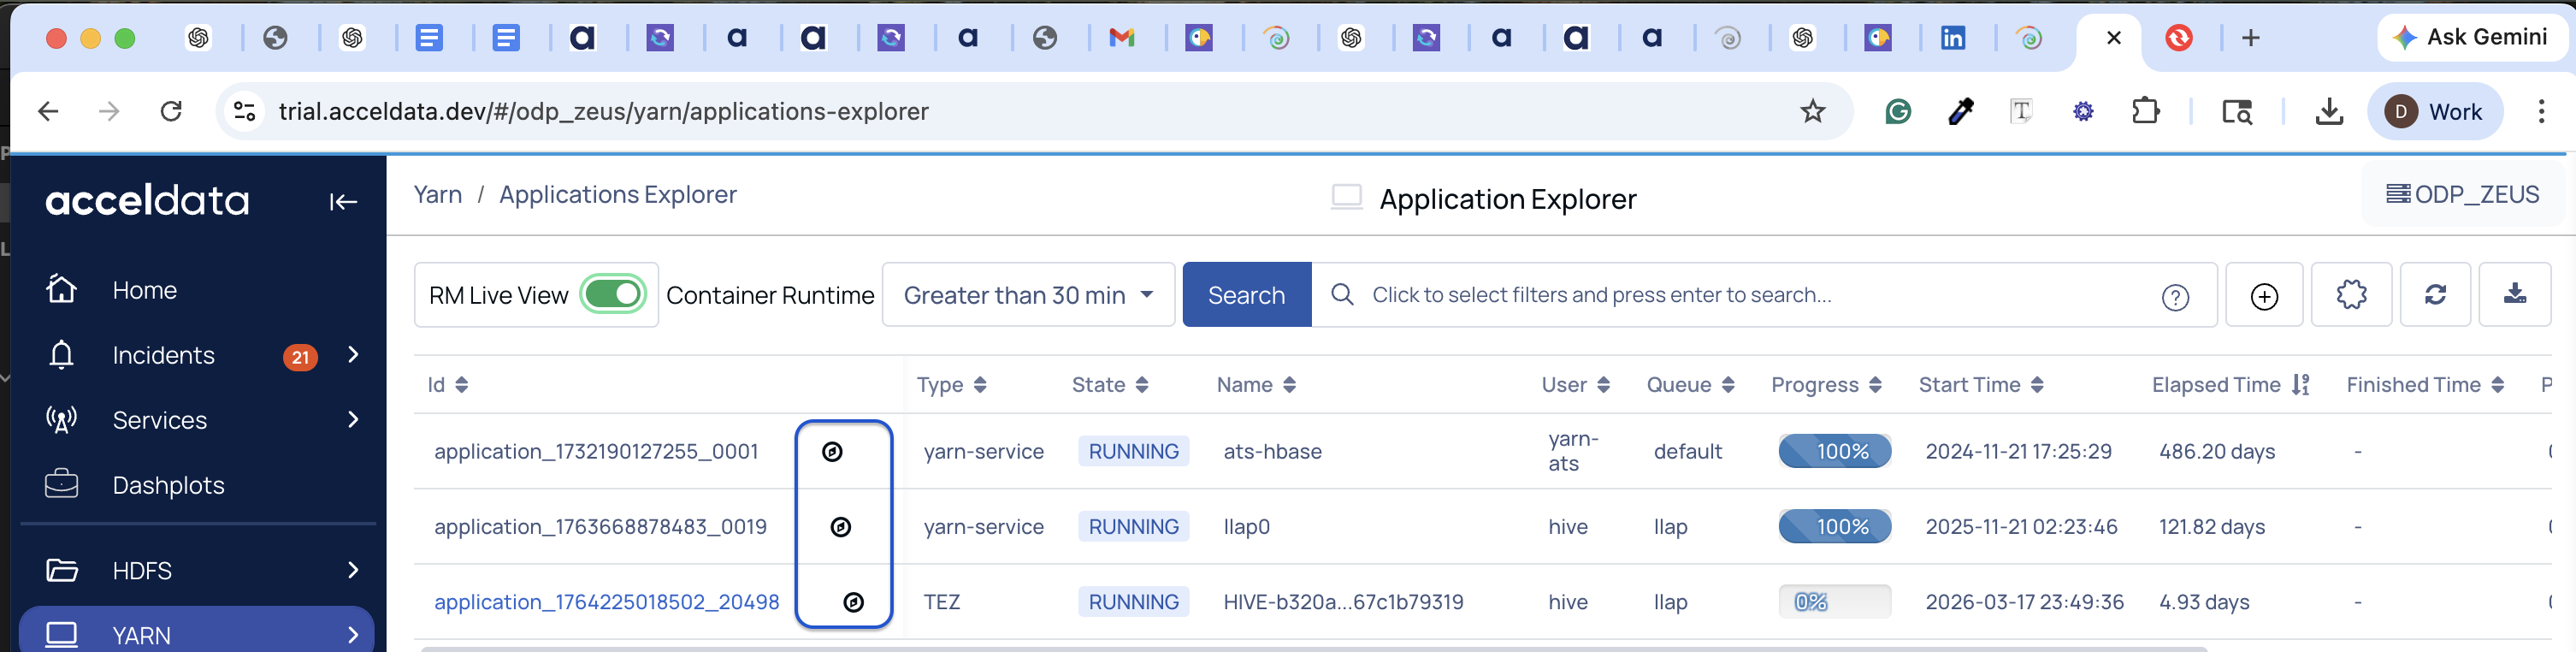The width and height of the screenshot is (2576, 652).
Task: Collapse the acceldata sidebar
Action: point(343,202)
